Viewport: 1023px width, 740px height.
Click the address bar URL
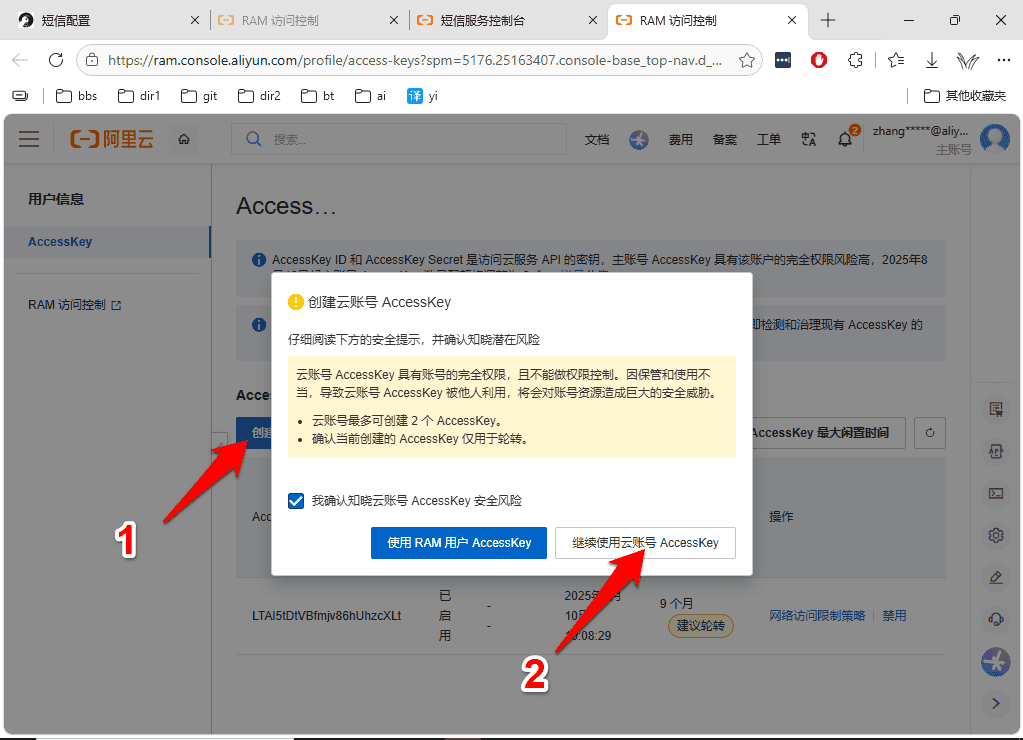(x=415, y=61)
